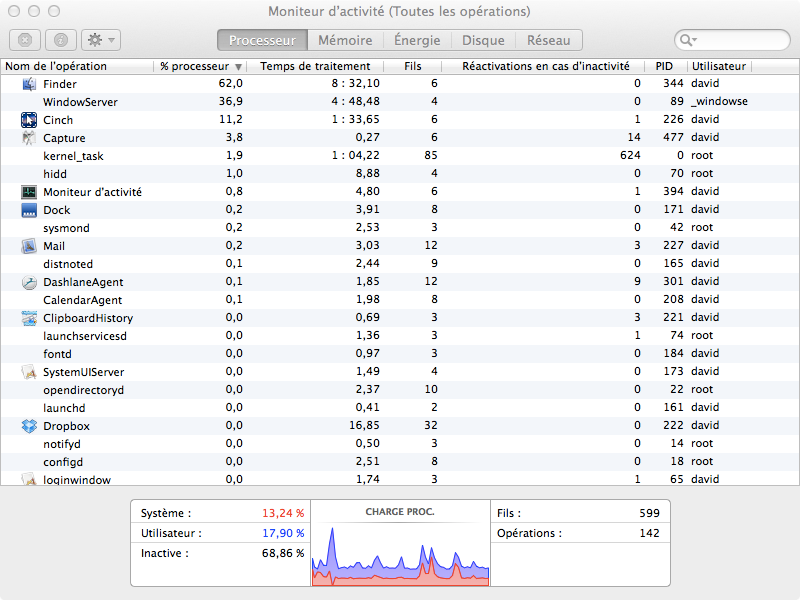Viewport: 800px width, 600px height.
Task: Click the Cinch app icon
Action: click(x=29, y=120)
